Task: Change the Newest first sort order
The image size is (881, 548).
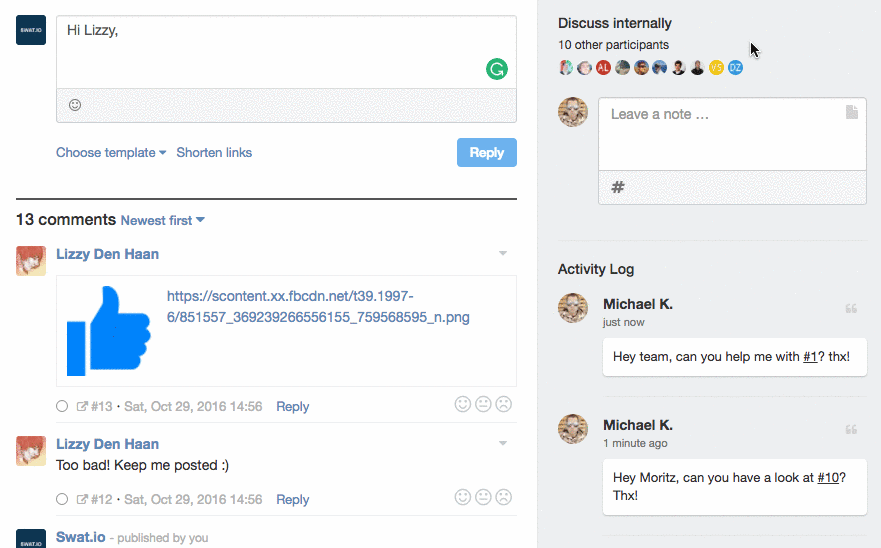Action: point(162,220)
